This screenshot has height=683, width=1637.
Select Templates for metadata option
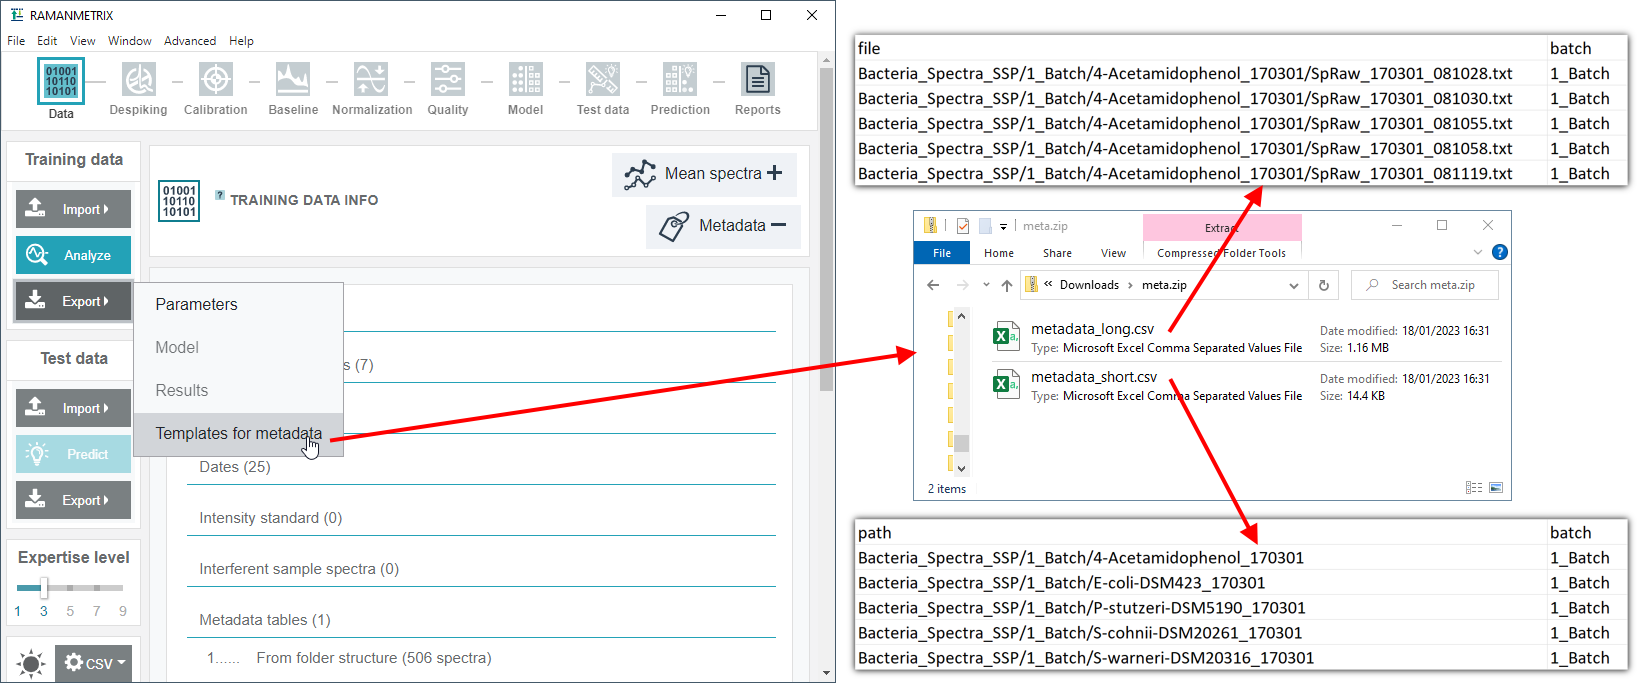[238, 434]
